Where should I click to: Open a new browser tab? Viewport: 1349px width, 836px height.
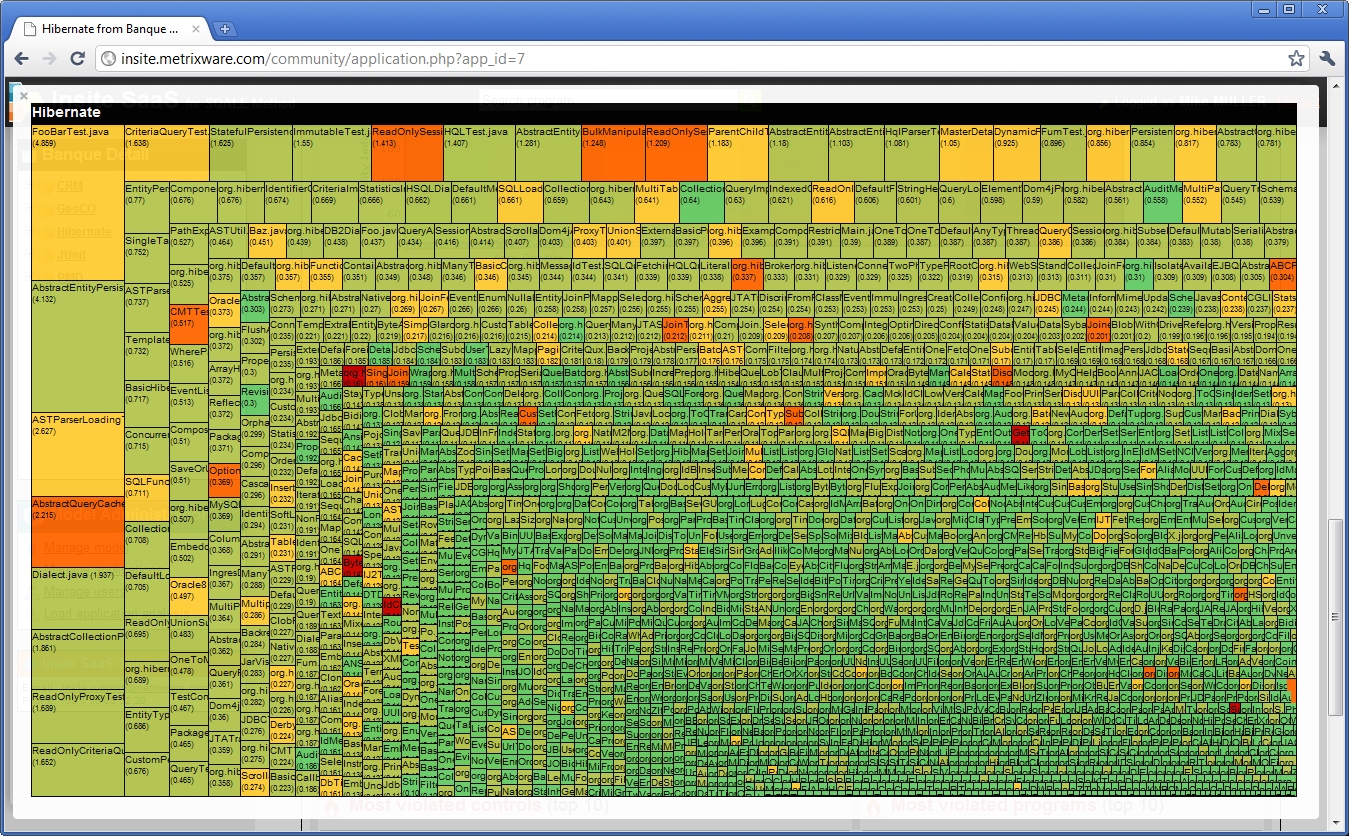226,29
